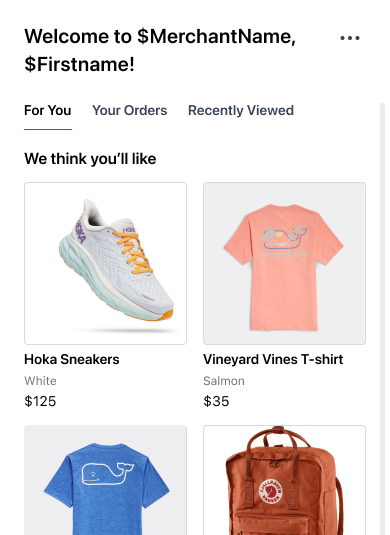This screenshot has width=390, height=535.
Task: View the orange Fjallraven backpack product
Action: click(285, 480)
